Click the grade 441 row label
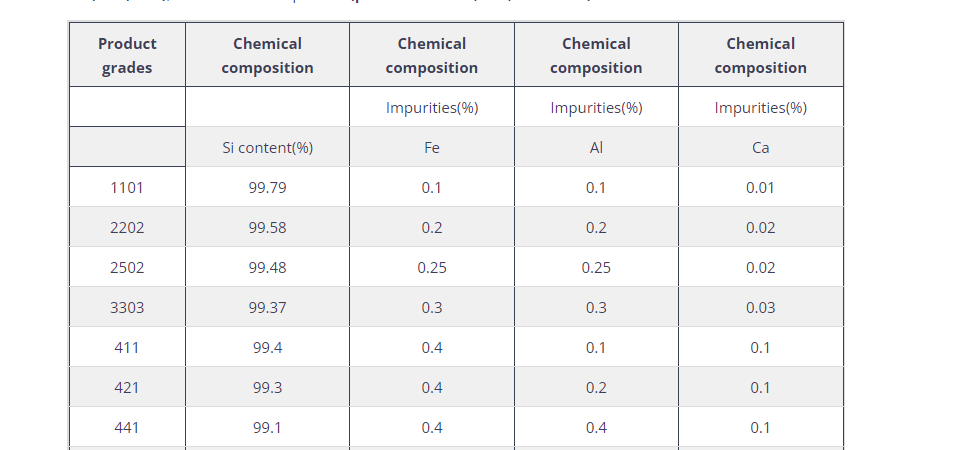The width and height of the screenshot is (978, 450). tap(127, 428)
